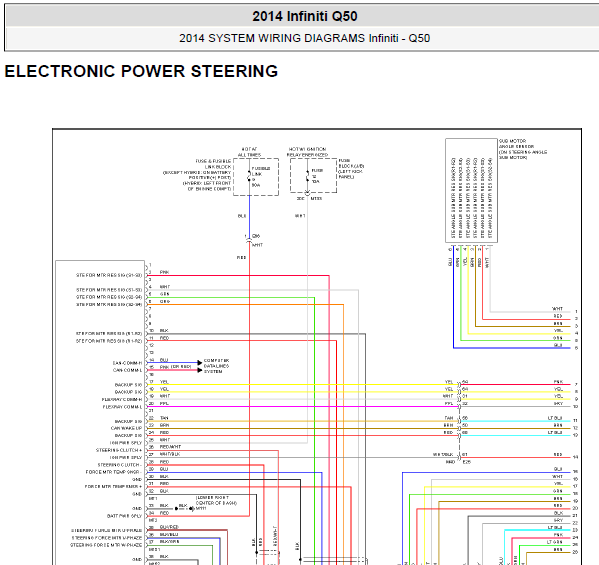Viewport: 599px width, 565px height.
Task: Click the 'ELECTRONIC POWER STEERING' heading
Action: pos(141,71)
